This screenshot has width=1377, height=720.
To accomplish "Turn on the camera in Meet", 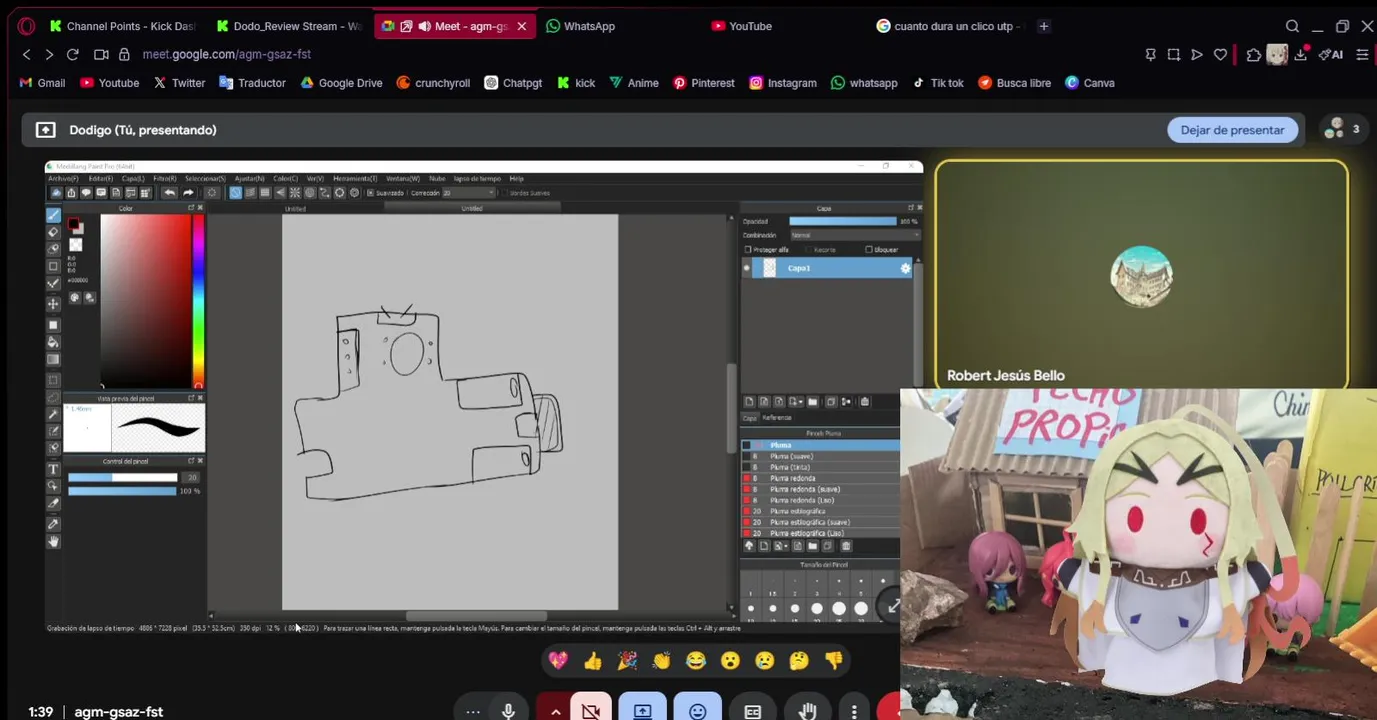I will coord(591,711).
